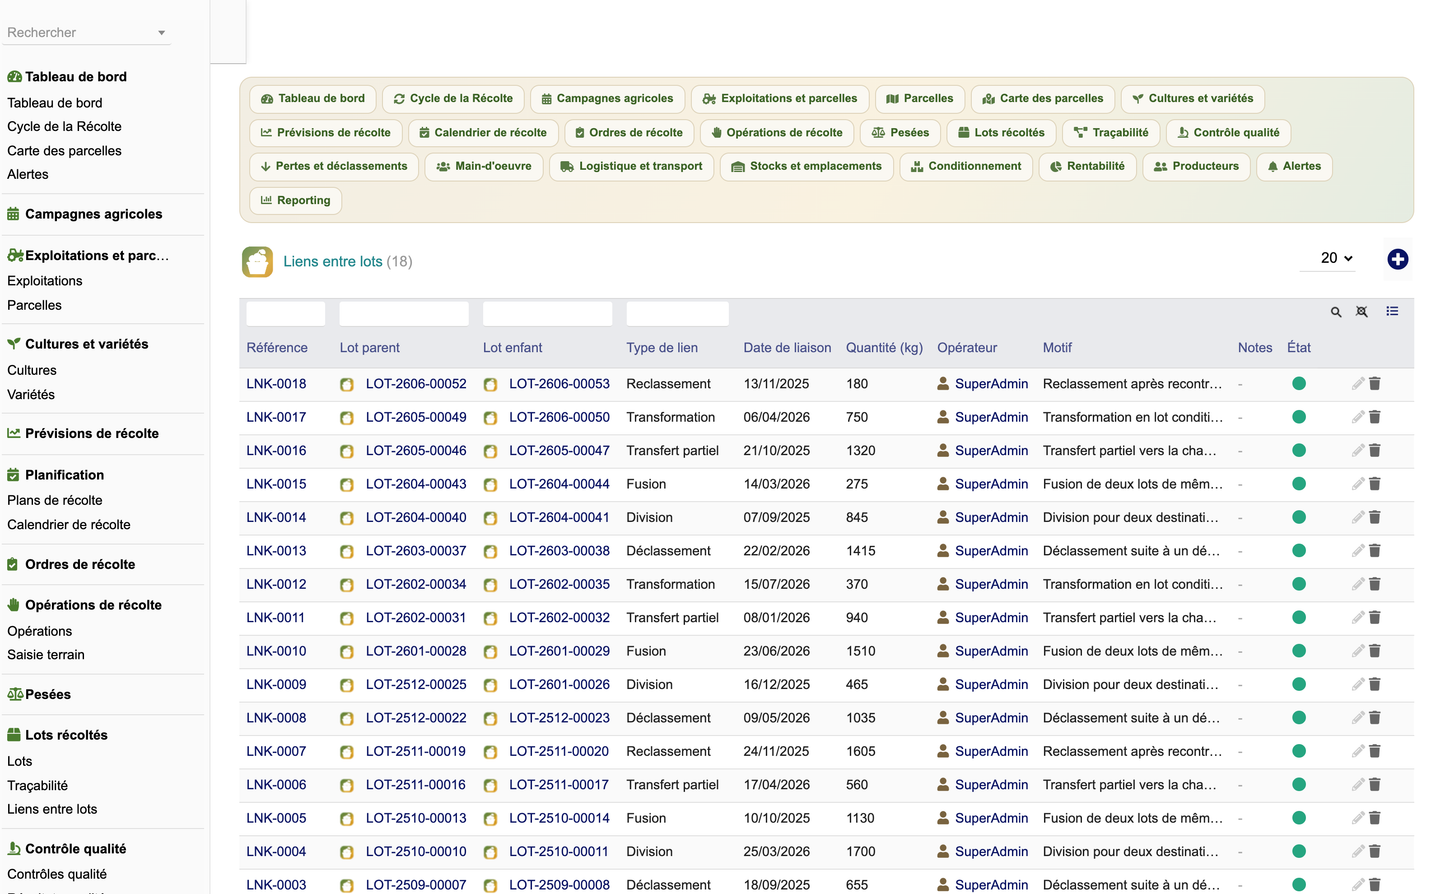Open the Logistique et transport tab

pyautogui.click(x=631, y=167)
